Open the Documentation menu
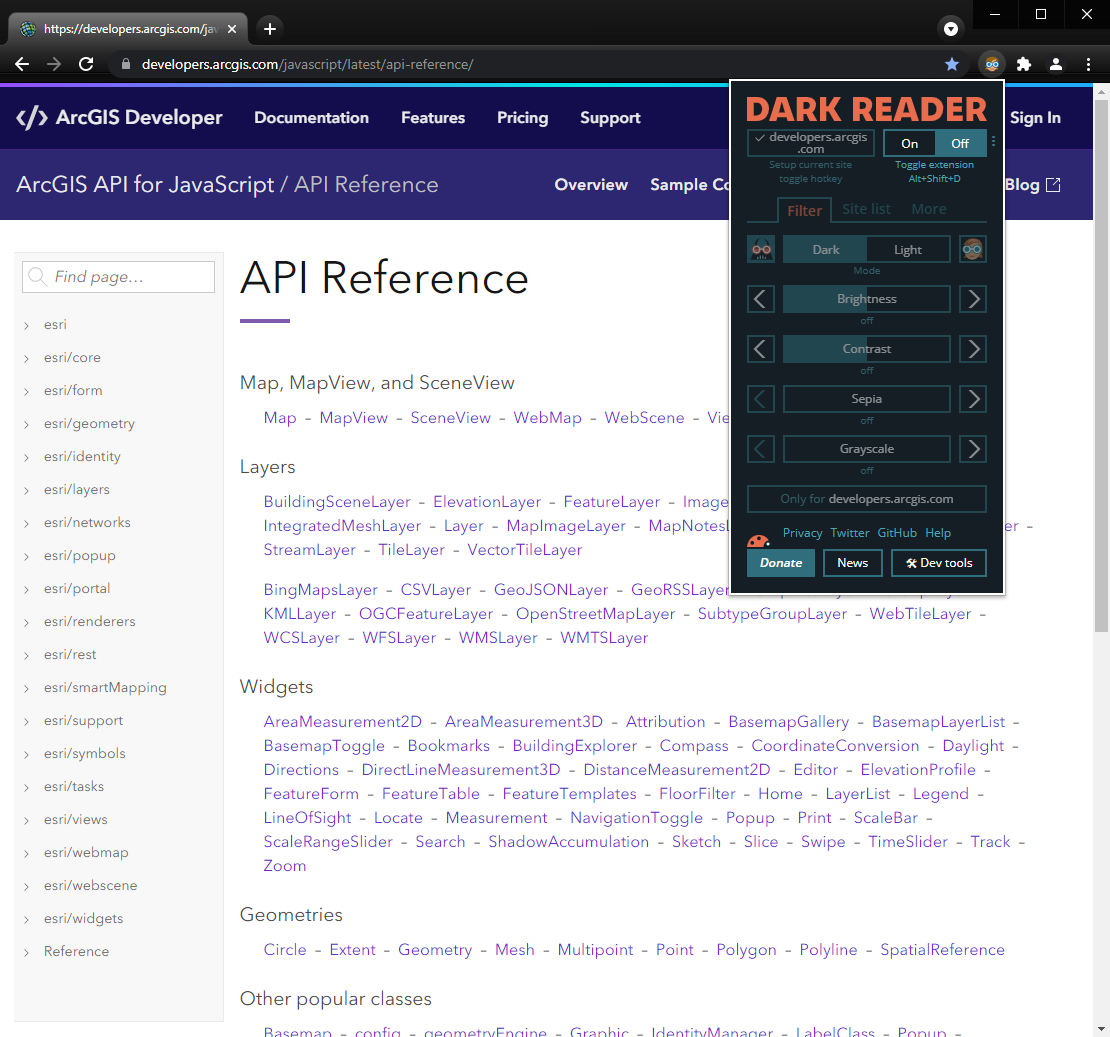Image resolution: width=1110 pixels, height=1037 pixels. click(311, 118)
